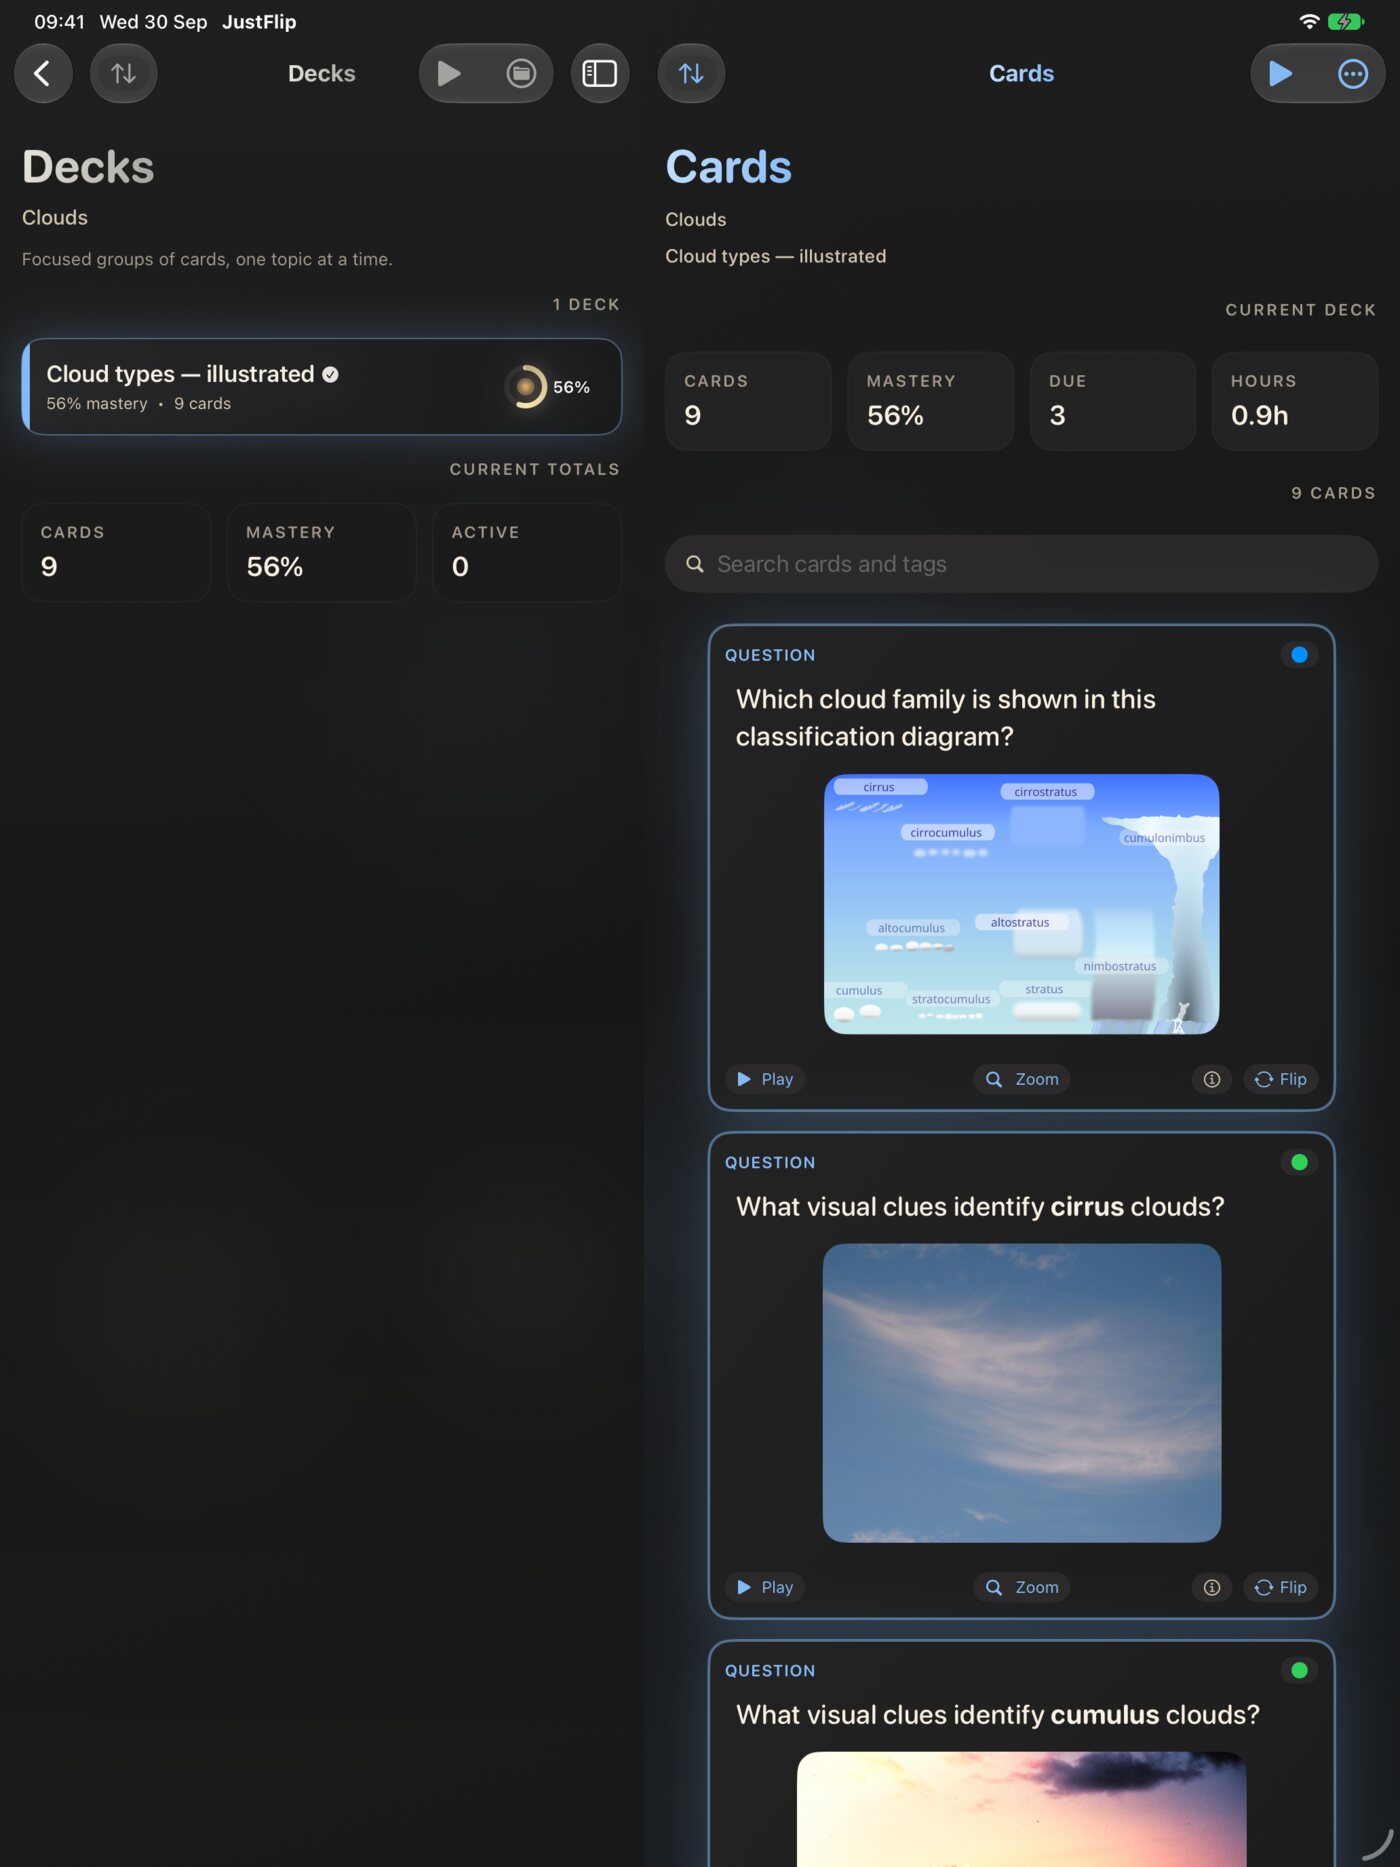The width and height of the screenshot is (1400, 1867).
Task: Show info for the cirrus clouds card
Action: (x=1212, y=1587)
